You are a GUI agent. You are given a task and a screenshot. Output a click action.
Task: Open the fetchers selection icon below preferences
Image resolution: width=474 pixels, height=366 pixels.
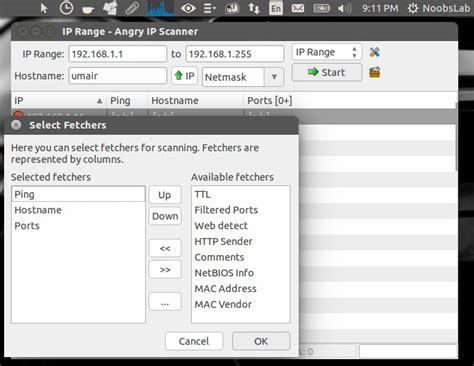pos(375,72)
